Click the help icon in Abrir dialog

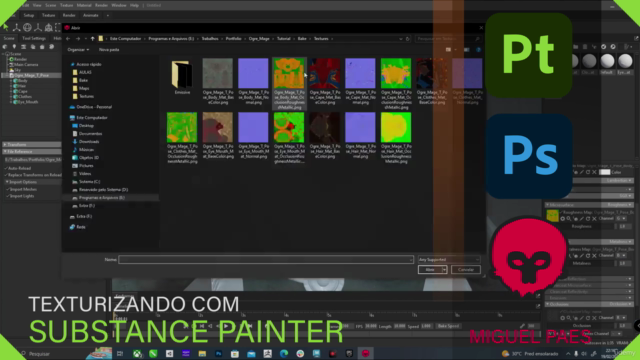(x=478, y=50)
